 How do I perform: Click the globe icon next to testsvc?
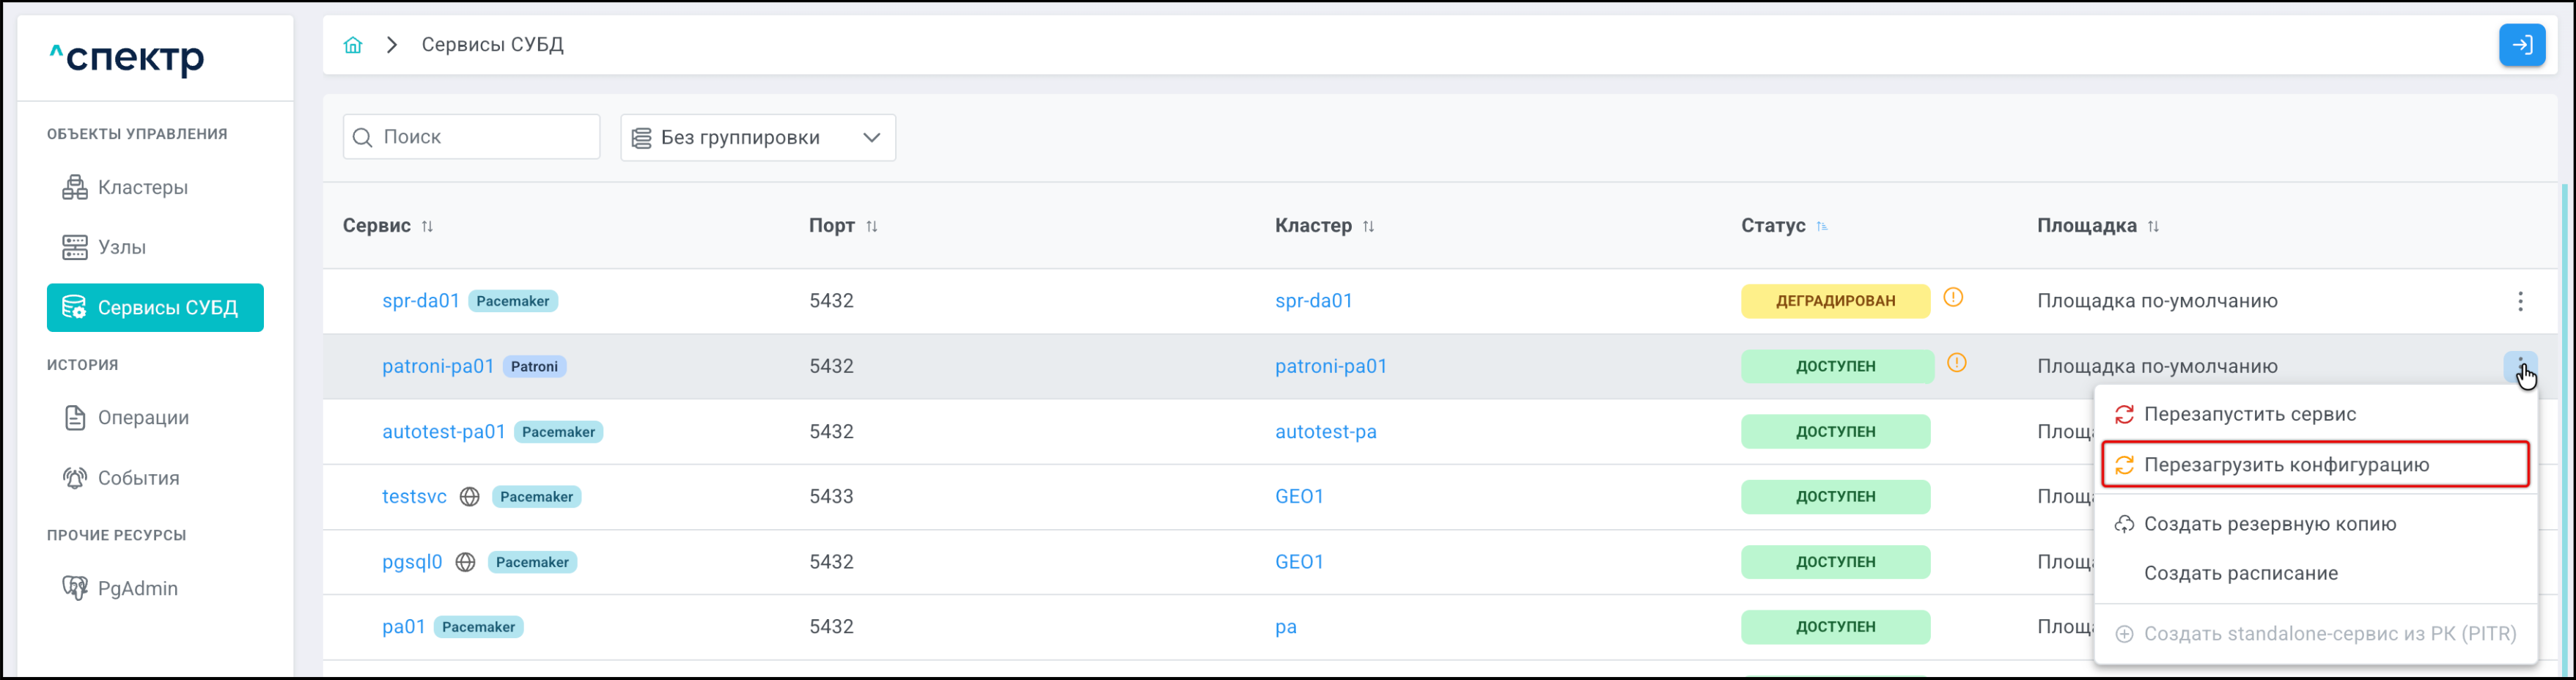[469, 497]
